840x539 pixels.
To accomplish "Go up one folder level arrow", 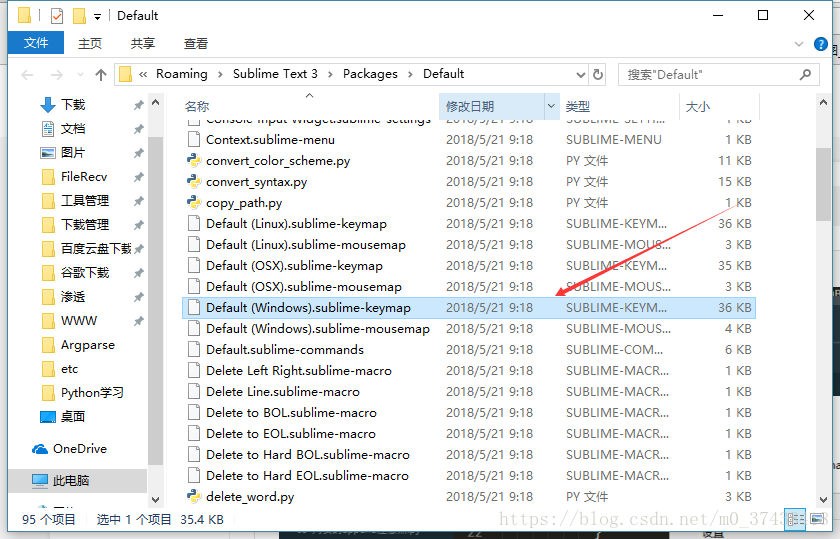I will pos(101,75).
